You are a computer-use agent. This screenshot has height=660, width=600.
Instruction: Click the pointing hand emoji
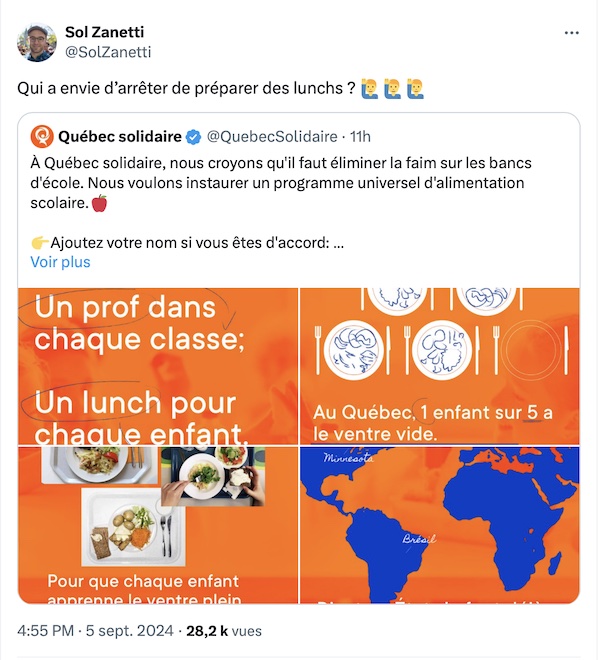[x=39, y=242]
